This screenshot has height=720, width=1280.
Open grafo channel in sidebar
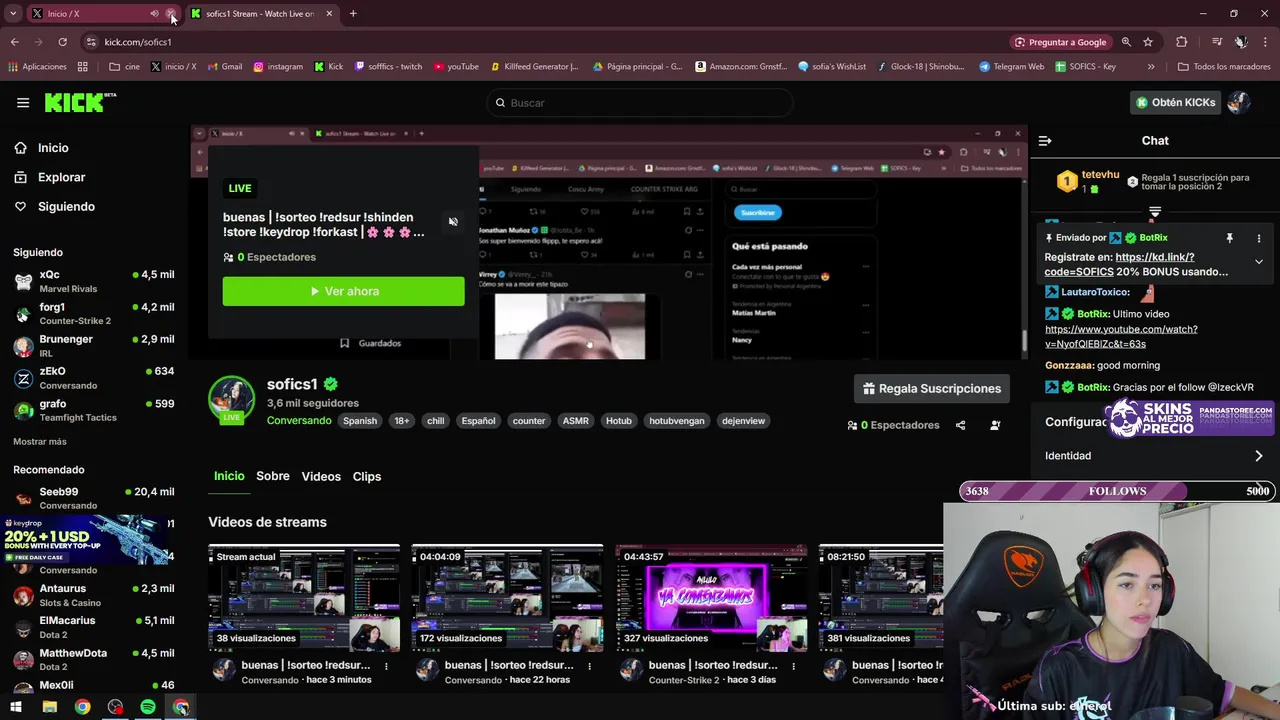click(93, 410)
